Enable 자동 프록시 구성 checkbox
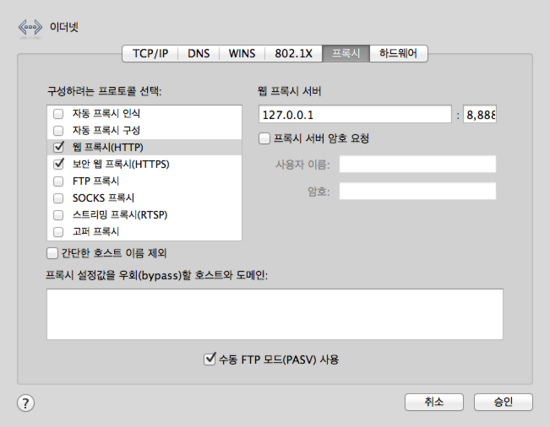Viewport: 550px width, 427px height. click(x=58, y=131)
